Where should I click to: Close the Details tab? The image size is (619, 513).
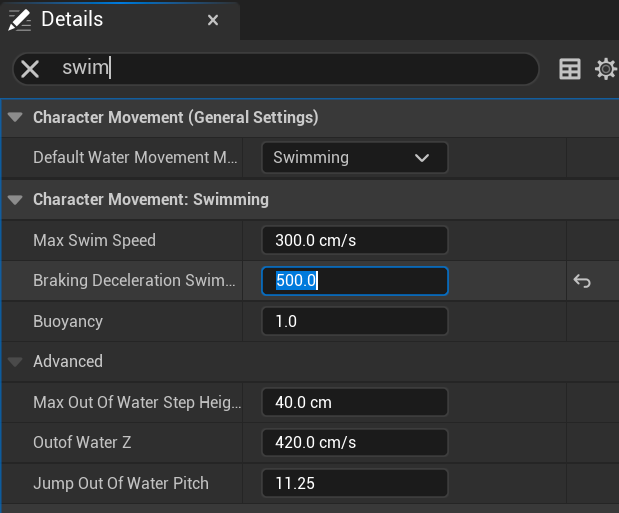pyautogui.click(x=213, y=20)
